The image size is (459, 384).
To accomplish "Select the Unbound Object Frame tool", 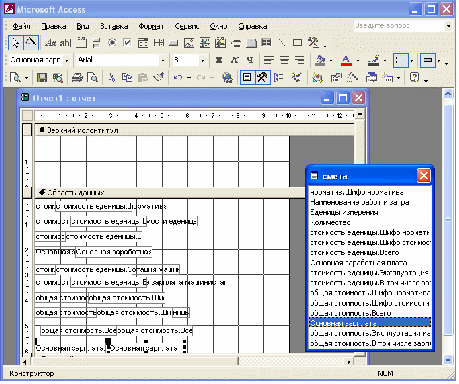I will (x=205, y=43).
